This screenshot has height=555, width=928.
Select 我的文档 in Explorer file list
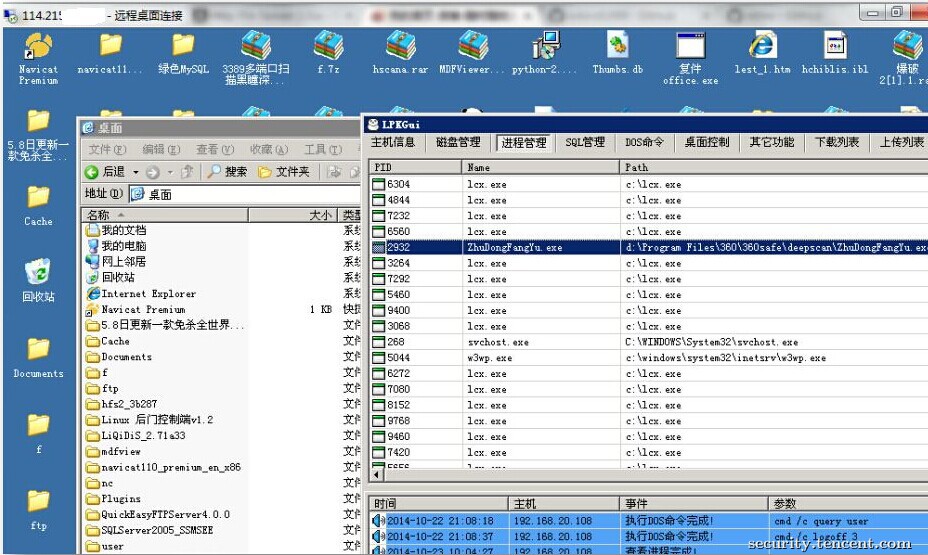tap(116, 230)
